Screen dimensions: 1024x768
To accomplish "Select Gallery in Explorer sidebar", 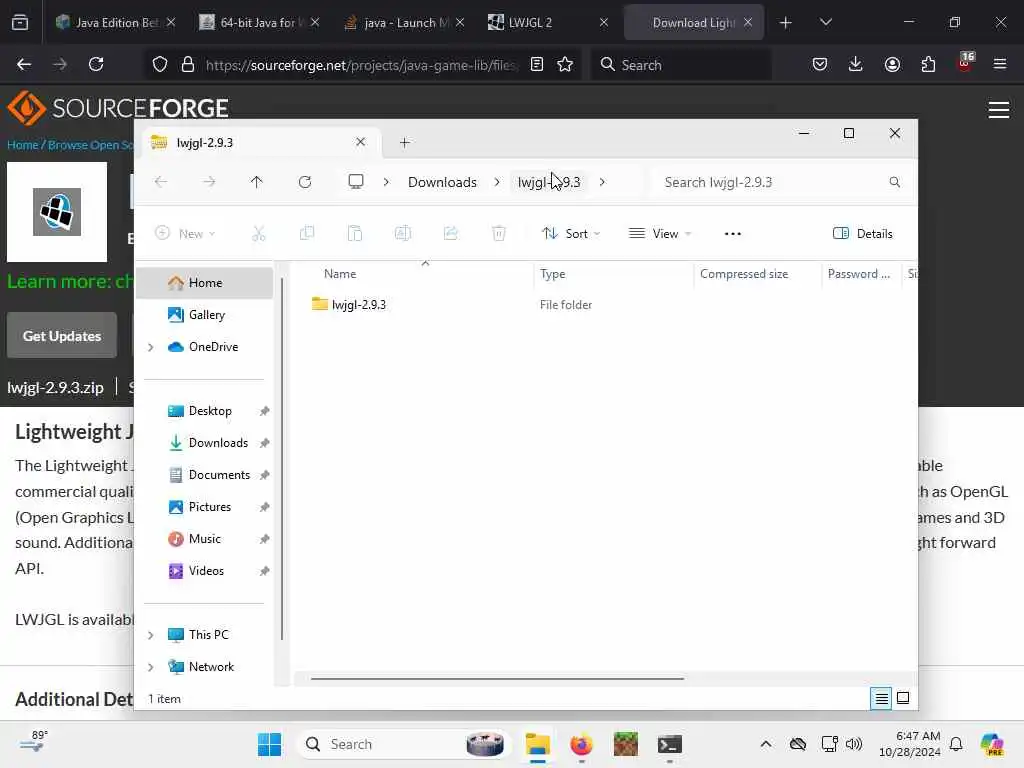I will pyautogui.click(x=206, y=315).
